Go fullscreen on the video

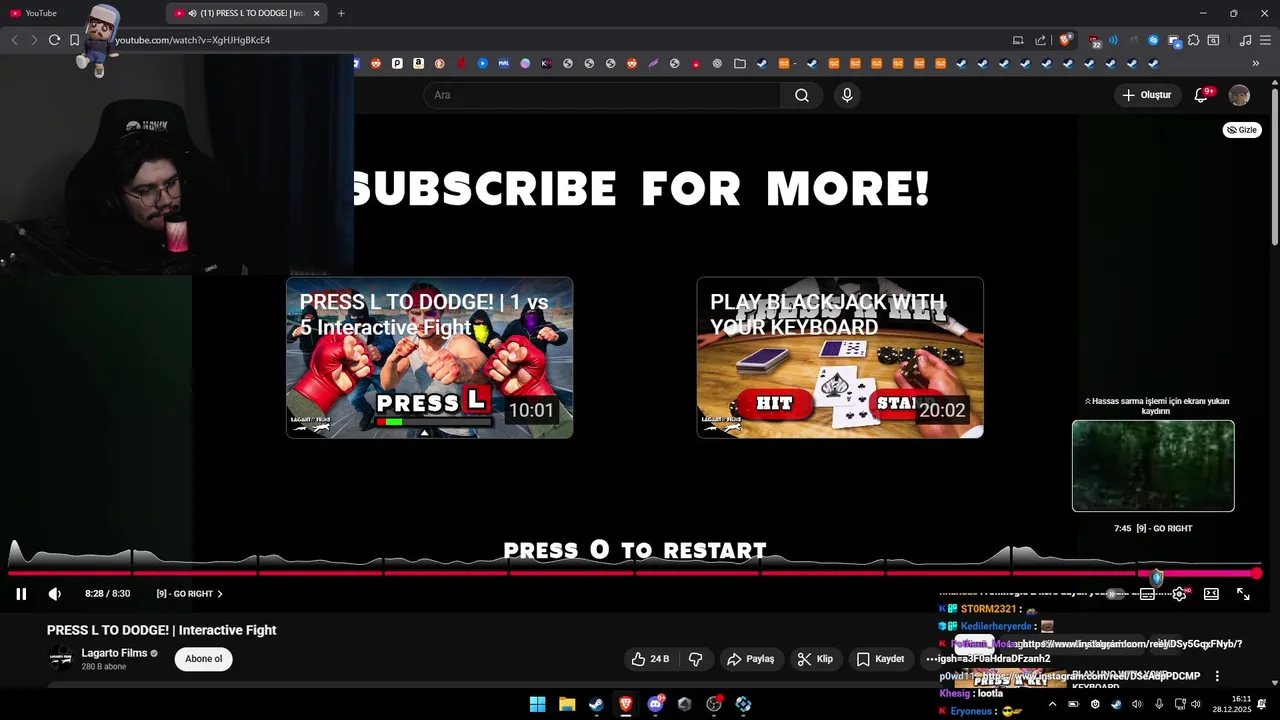pos(1243,594)
